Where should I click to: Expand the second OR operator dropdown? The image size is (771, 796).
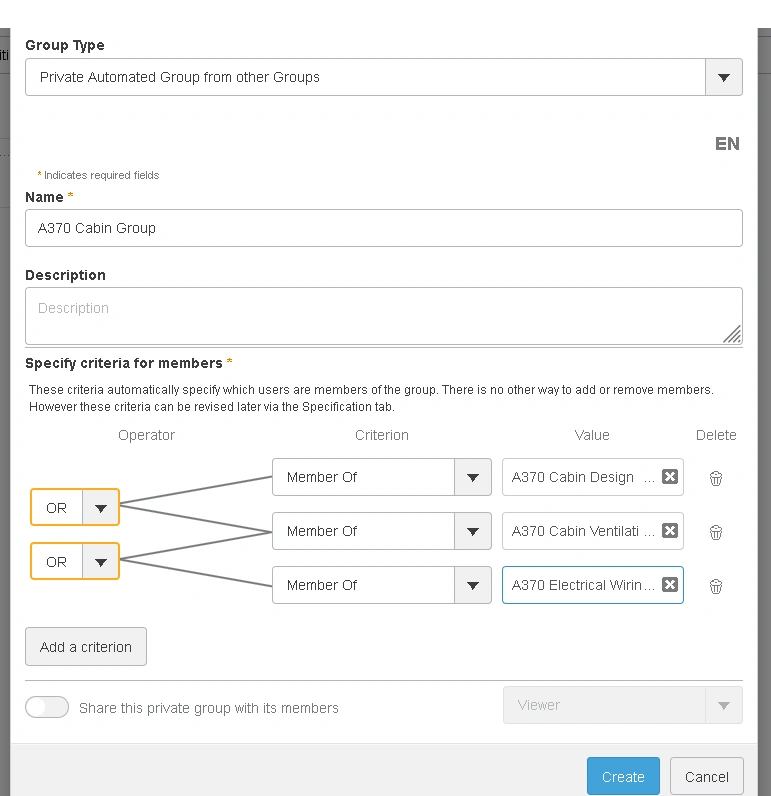pyautogui.click(x=100, y=562)
